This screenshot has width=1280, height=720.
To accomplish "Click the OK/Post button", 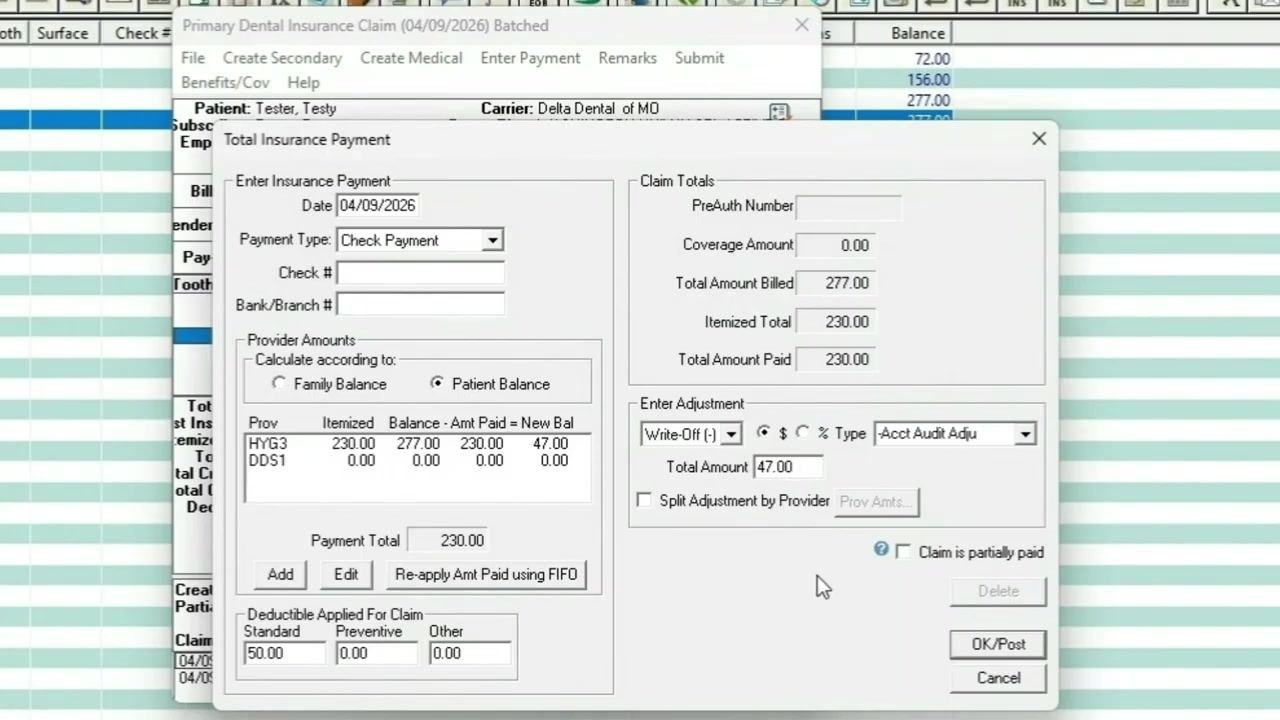I will point(998,644).
